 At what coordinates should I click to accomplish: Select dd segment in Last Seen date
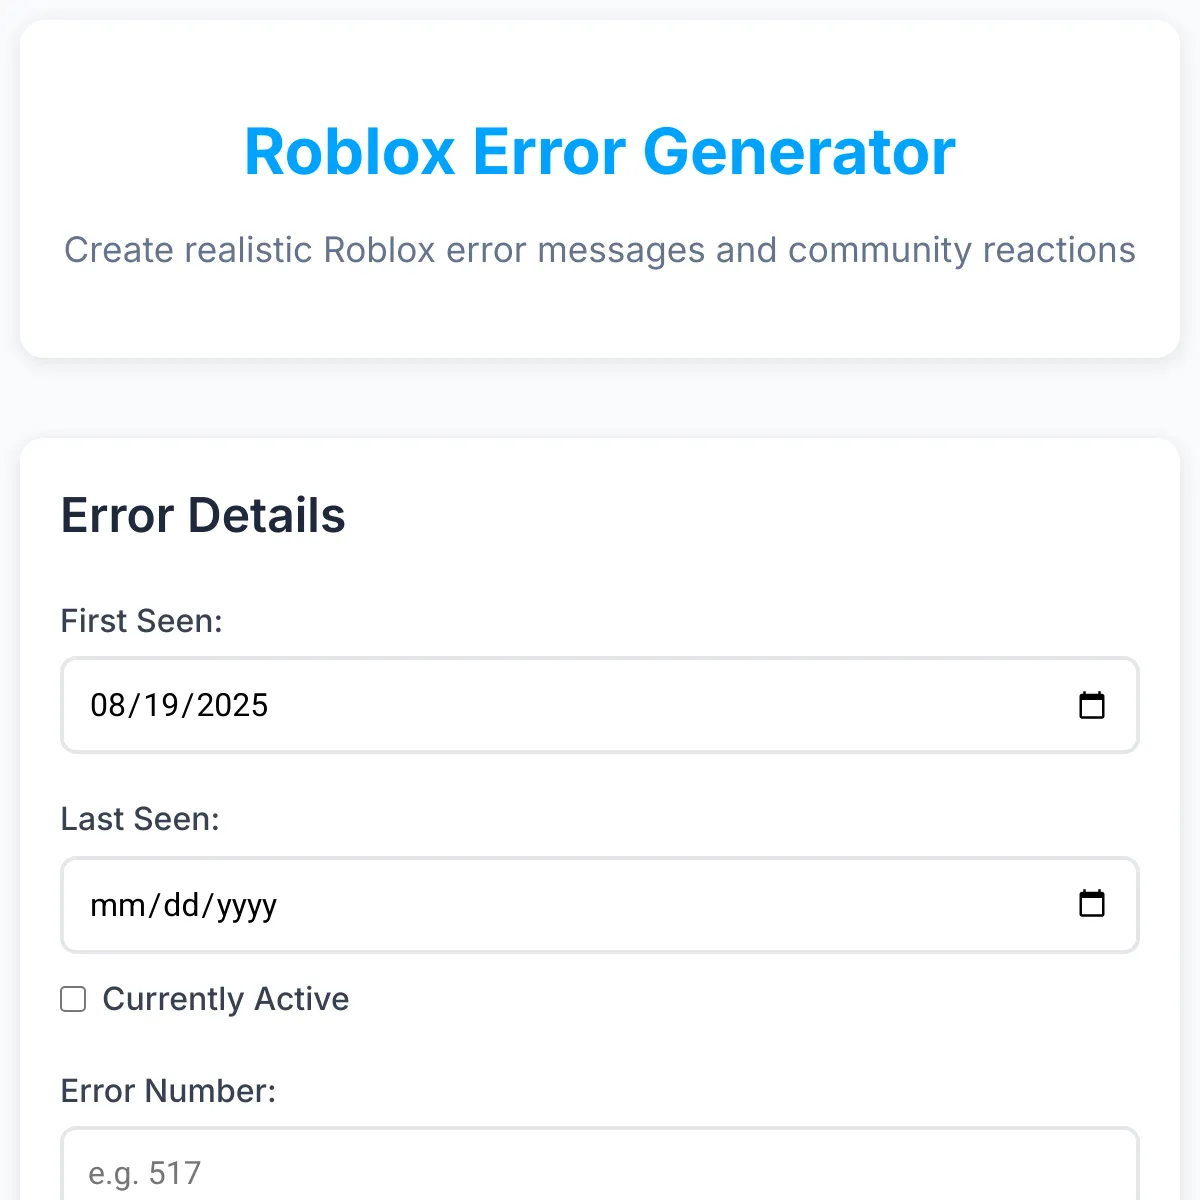click(x=181, y=905)
